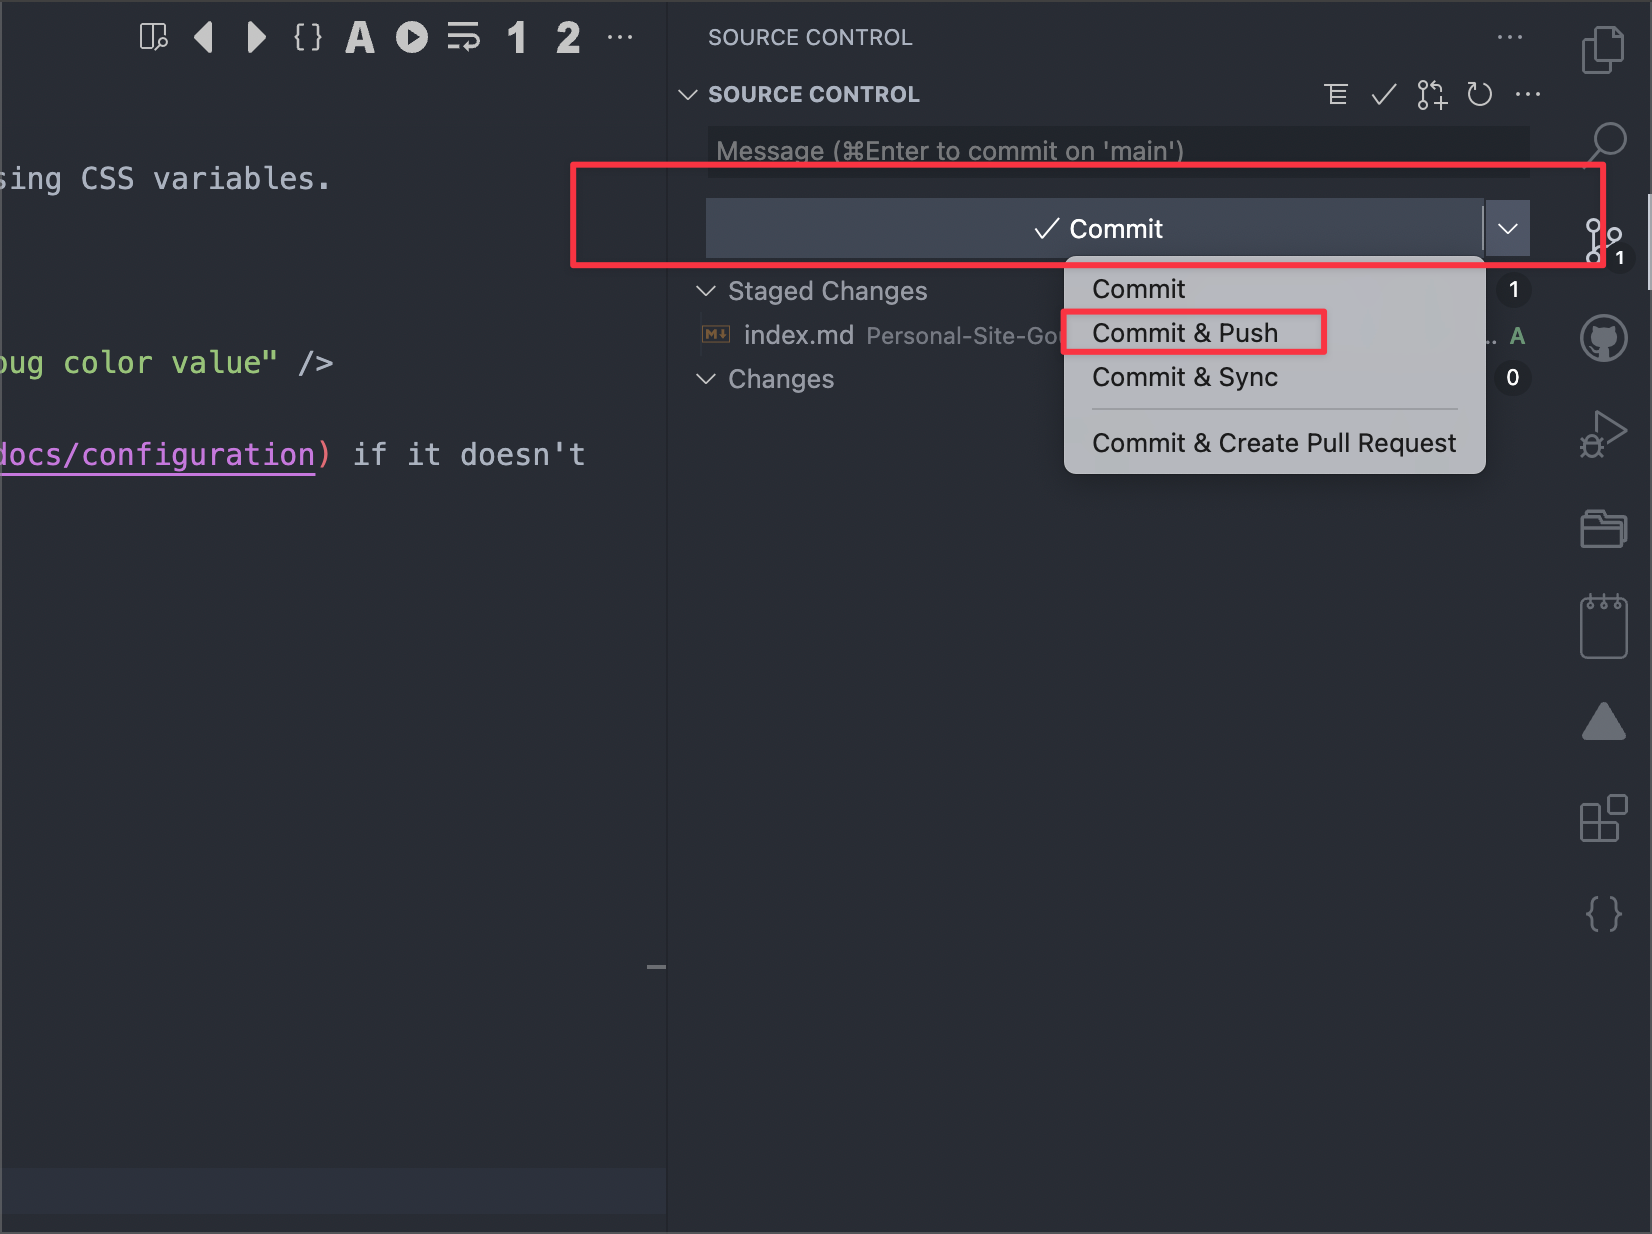The height and width of the screenshot is (1234, 1652).
Task: Toggle word wrap in editor toolbar
Action: (463, 38)
